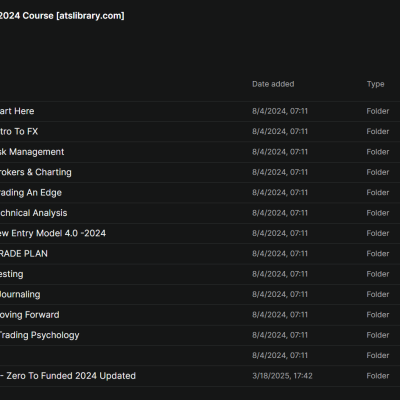This screenshot has width=400, height=400.
Task: Select the 'RADE PLAN' folder
Action: click(200, 253)
